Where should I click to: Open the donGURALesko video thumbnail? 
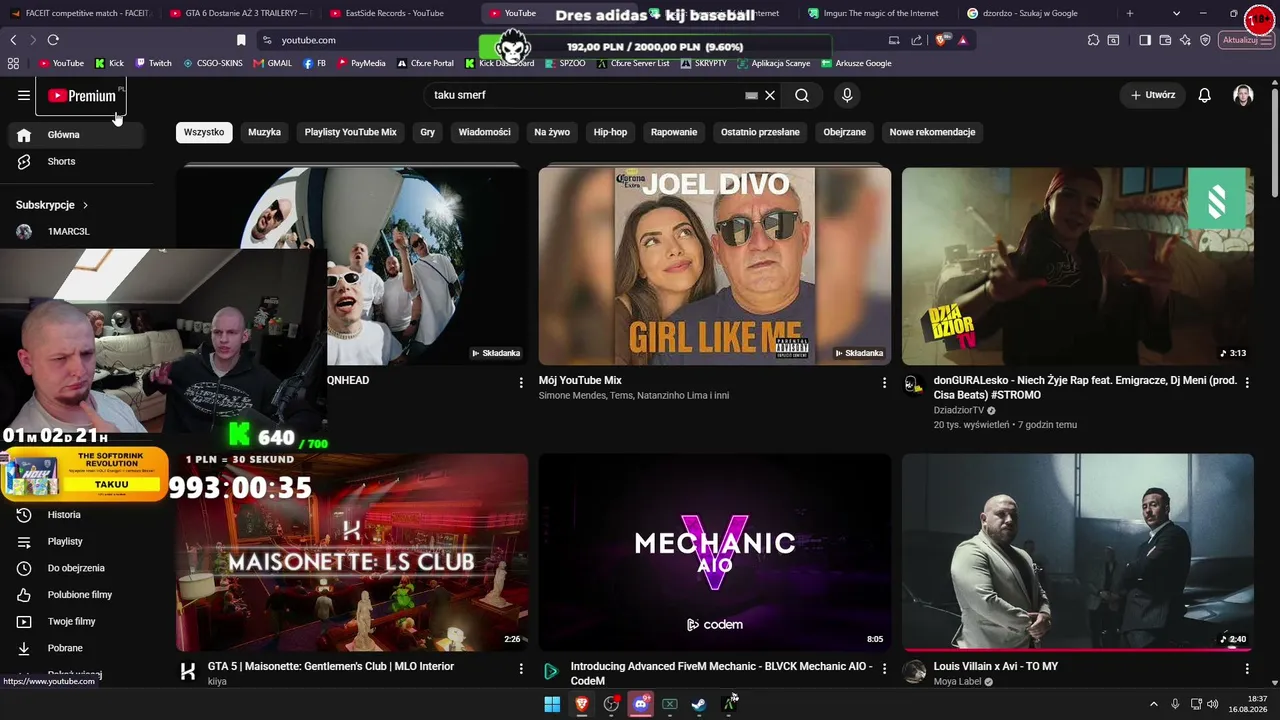(x=1078, y=266)
